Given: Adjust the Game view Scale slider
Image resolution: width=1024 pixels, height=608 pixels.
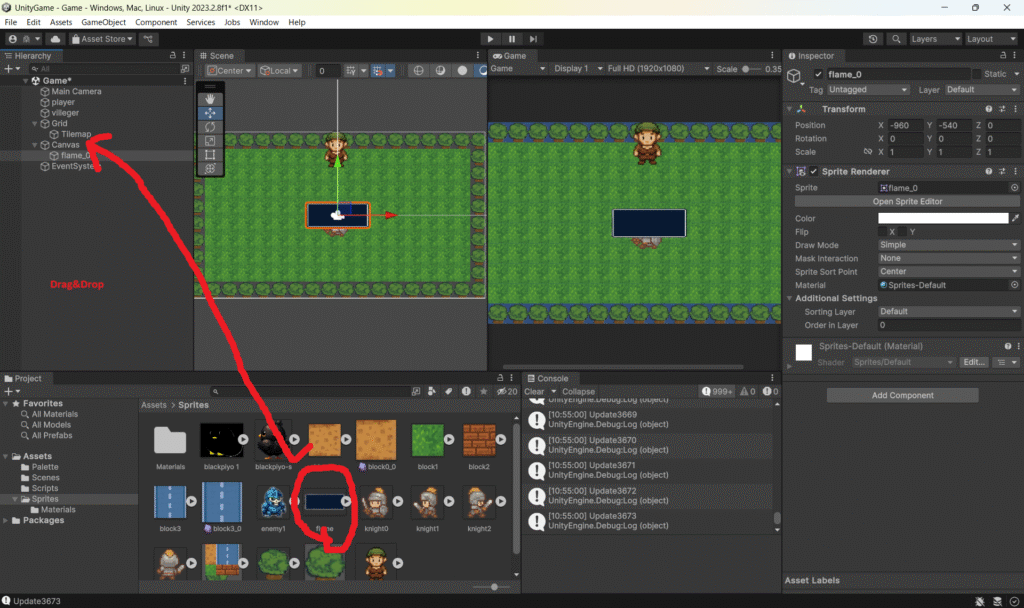Looking at the screenshot, I should coord(751,69).
